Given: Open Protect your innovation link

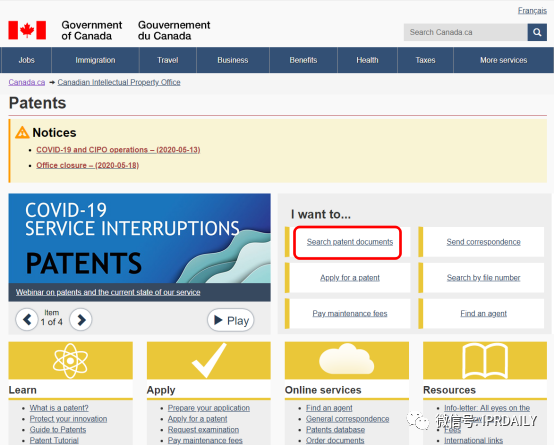Looking at the screenshot, I should coord(68,419).
